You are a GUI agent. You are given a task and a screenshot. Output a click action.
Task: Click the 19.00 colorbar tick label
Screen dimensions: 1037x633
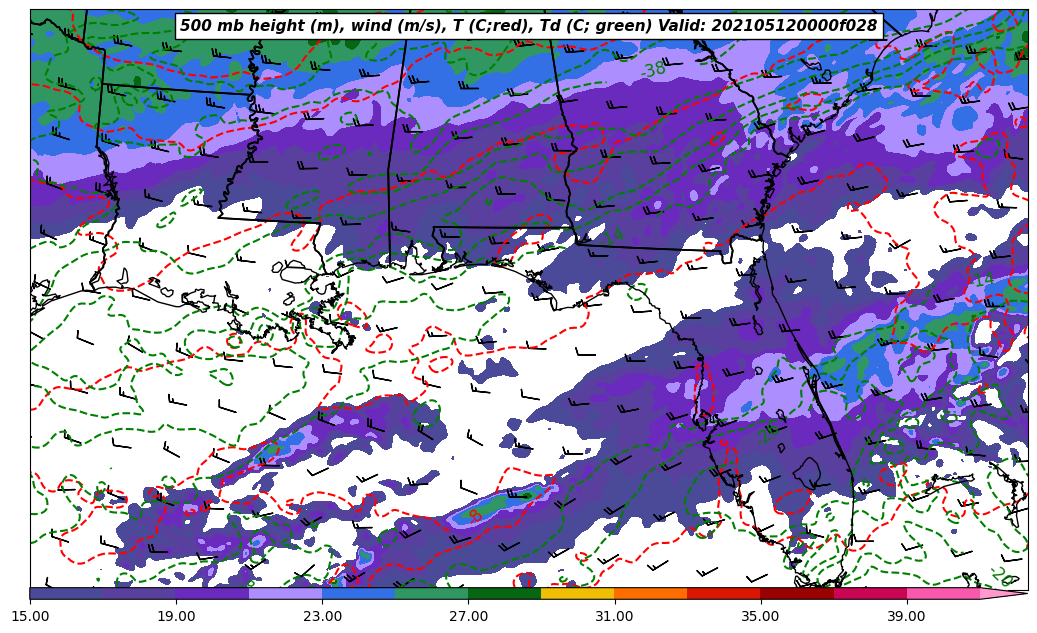pyautogui.click(x=176, y=616)
